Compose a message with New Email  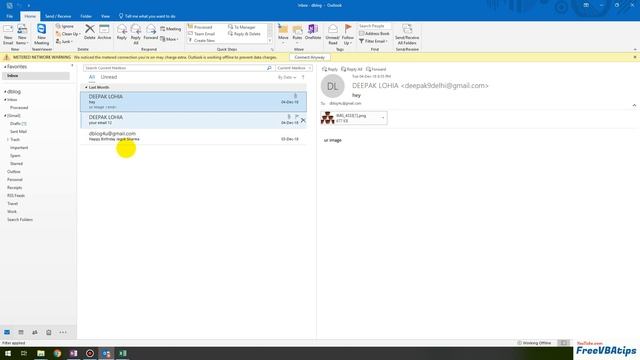coord(8,35)
